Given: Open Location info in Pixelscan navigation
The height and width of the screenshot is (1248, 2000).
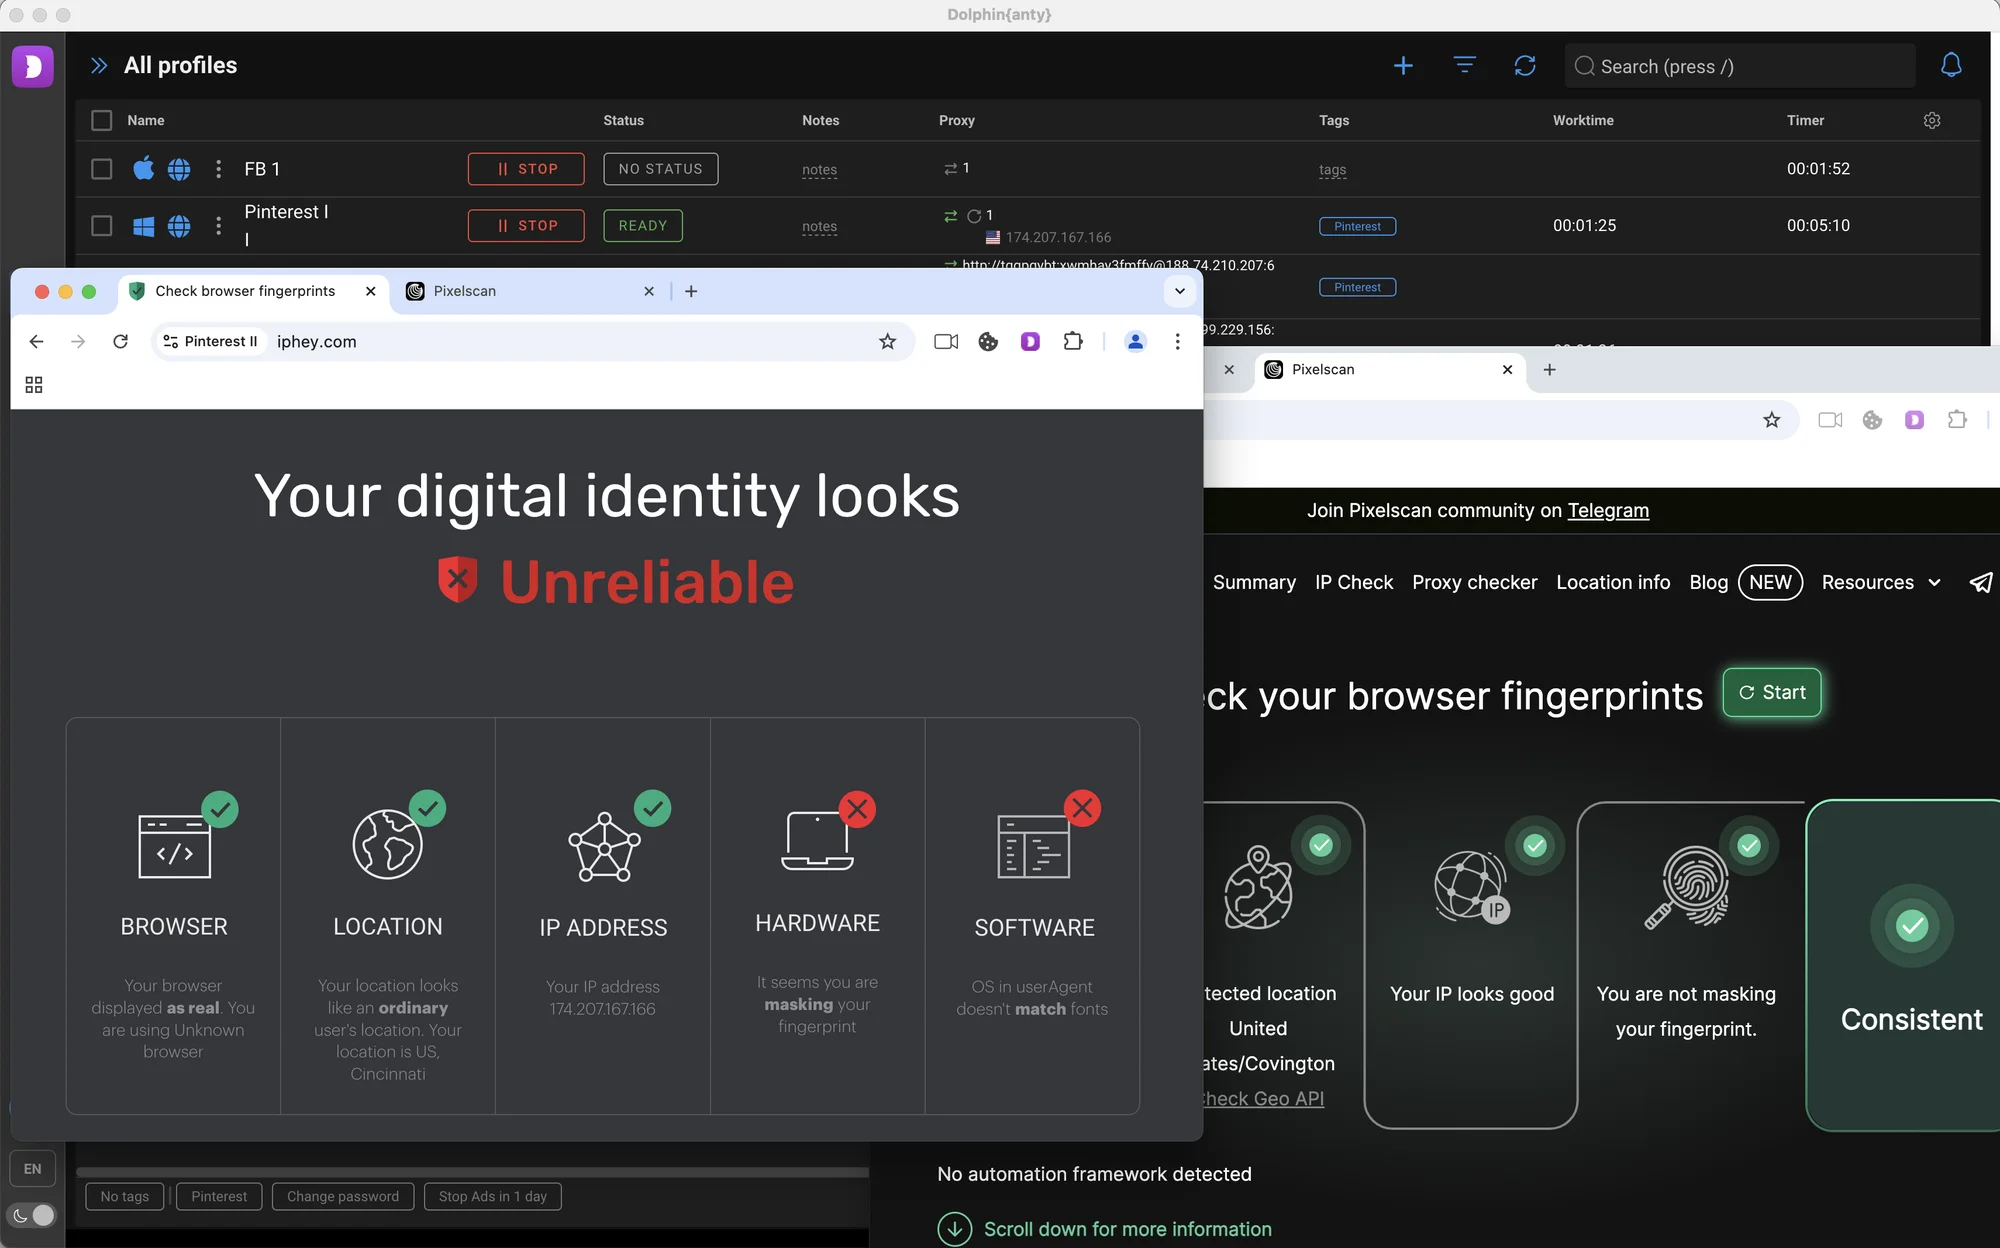Looking at the screenshot, I should pos(1613,583).
